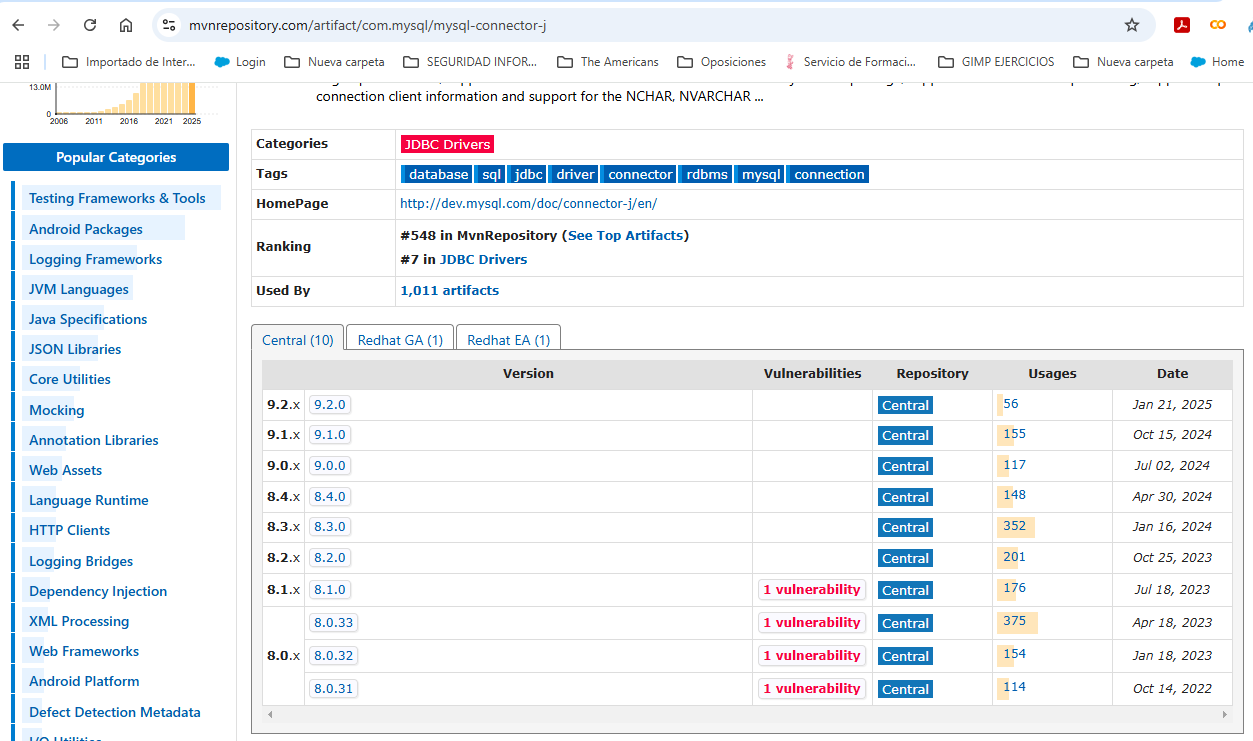Open Logging Frameworks category
The height and width of the screenshot is (741, 1253).
tap(95, 259)
